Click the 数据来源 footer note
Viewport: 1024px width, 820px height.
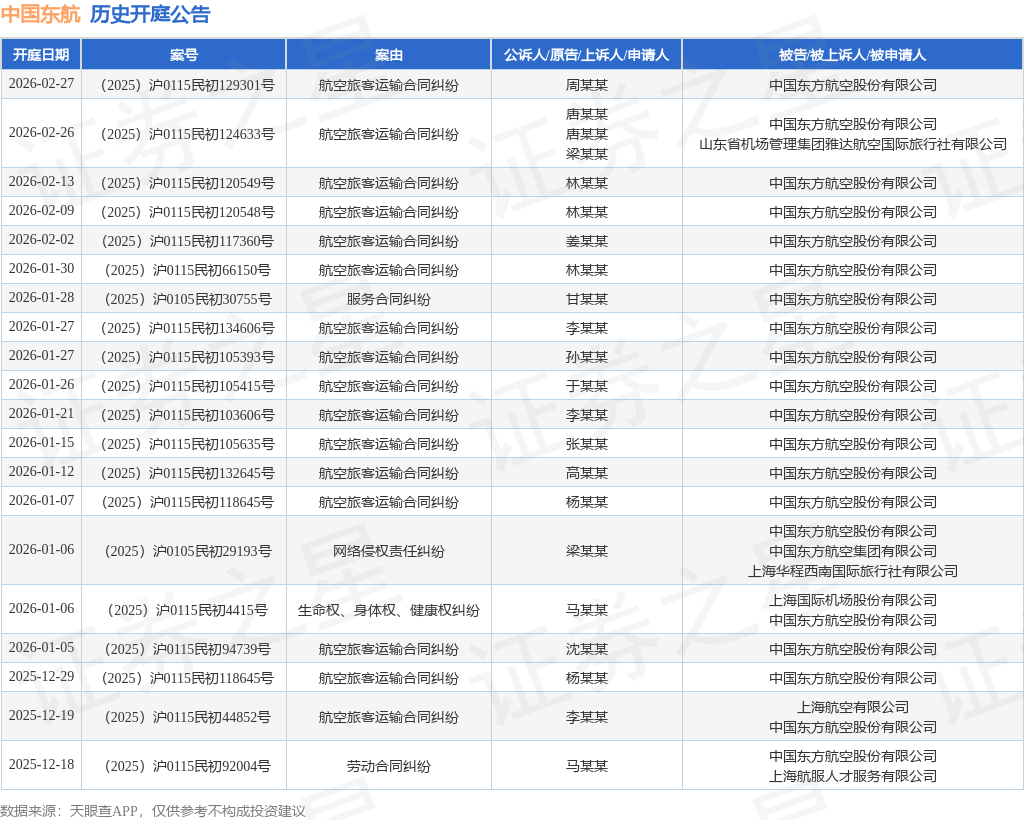pyautogui.click(x=153, y=811)
